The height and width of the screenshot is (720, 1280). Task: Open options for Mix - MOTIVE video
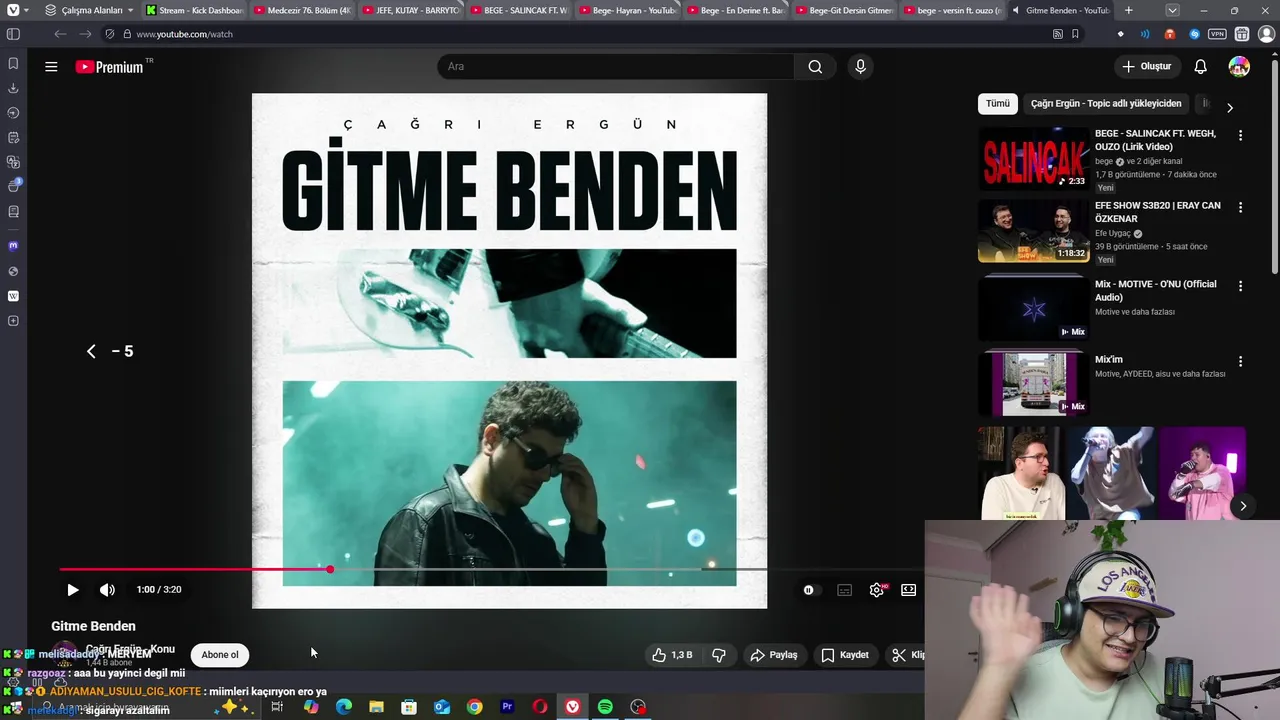pyautogui.click(x=1240, y=285)
